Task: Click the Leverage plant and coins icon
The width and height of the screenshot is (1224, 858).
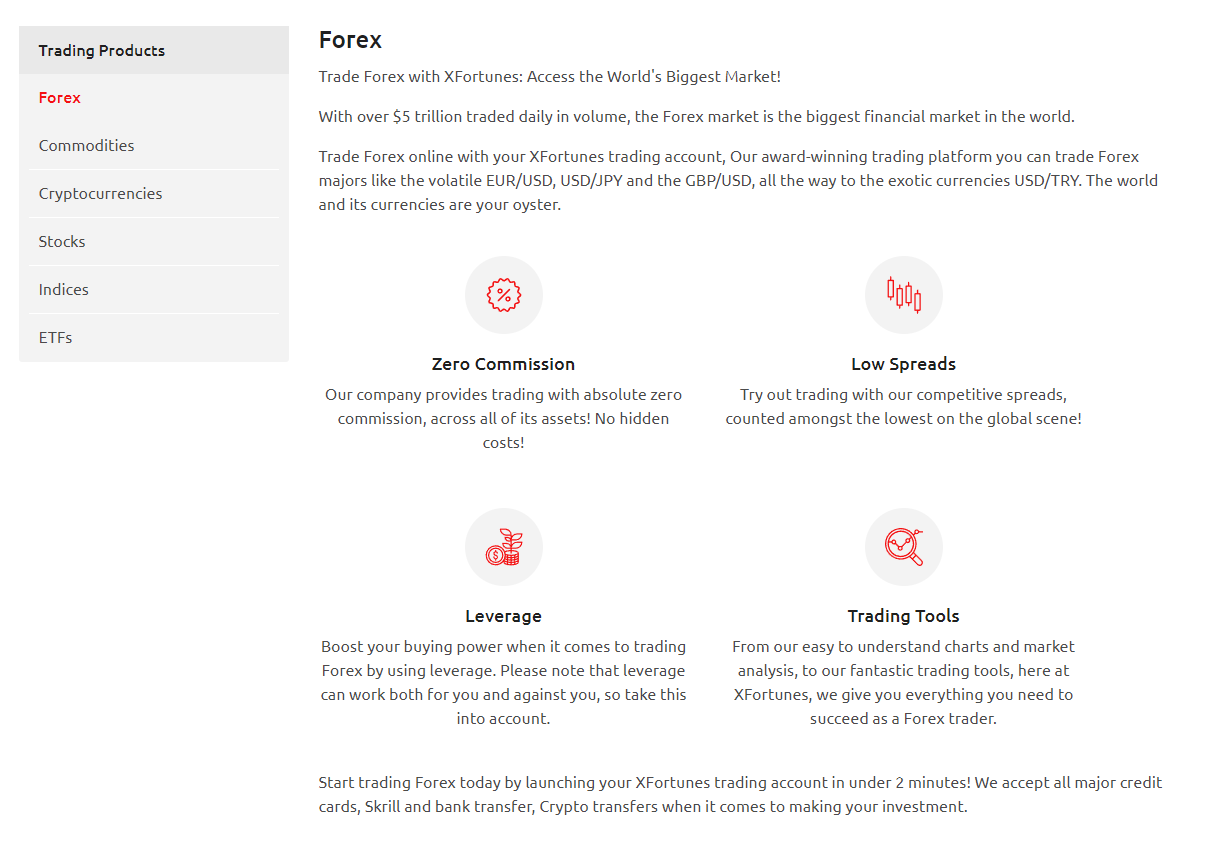Action: click(x=504, y=547)
